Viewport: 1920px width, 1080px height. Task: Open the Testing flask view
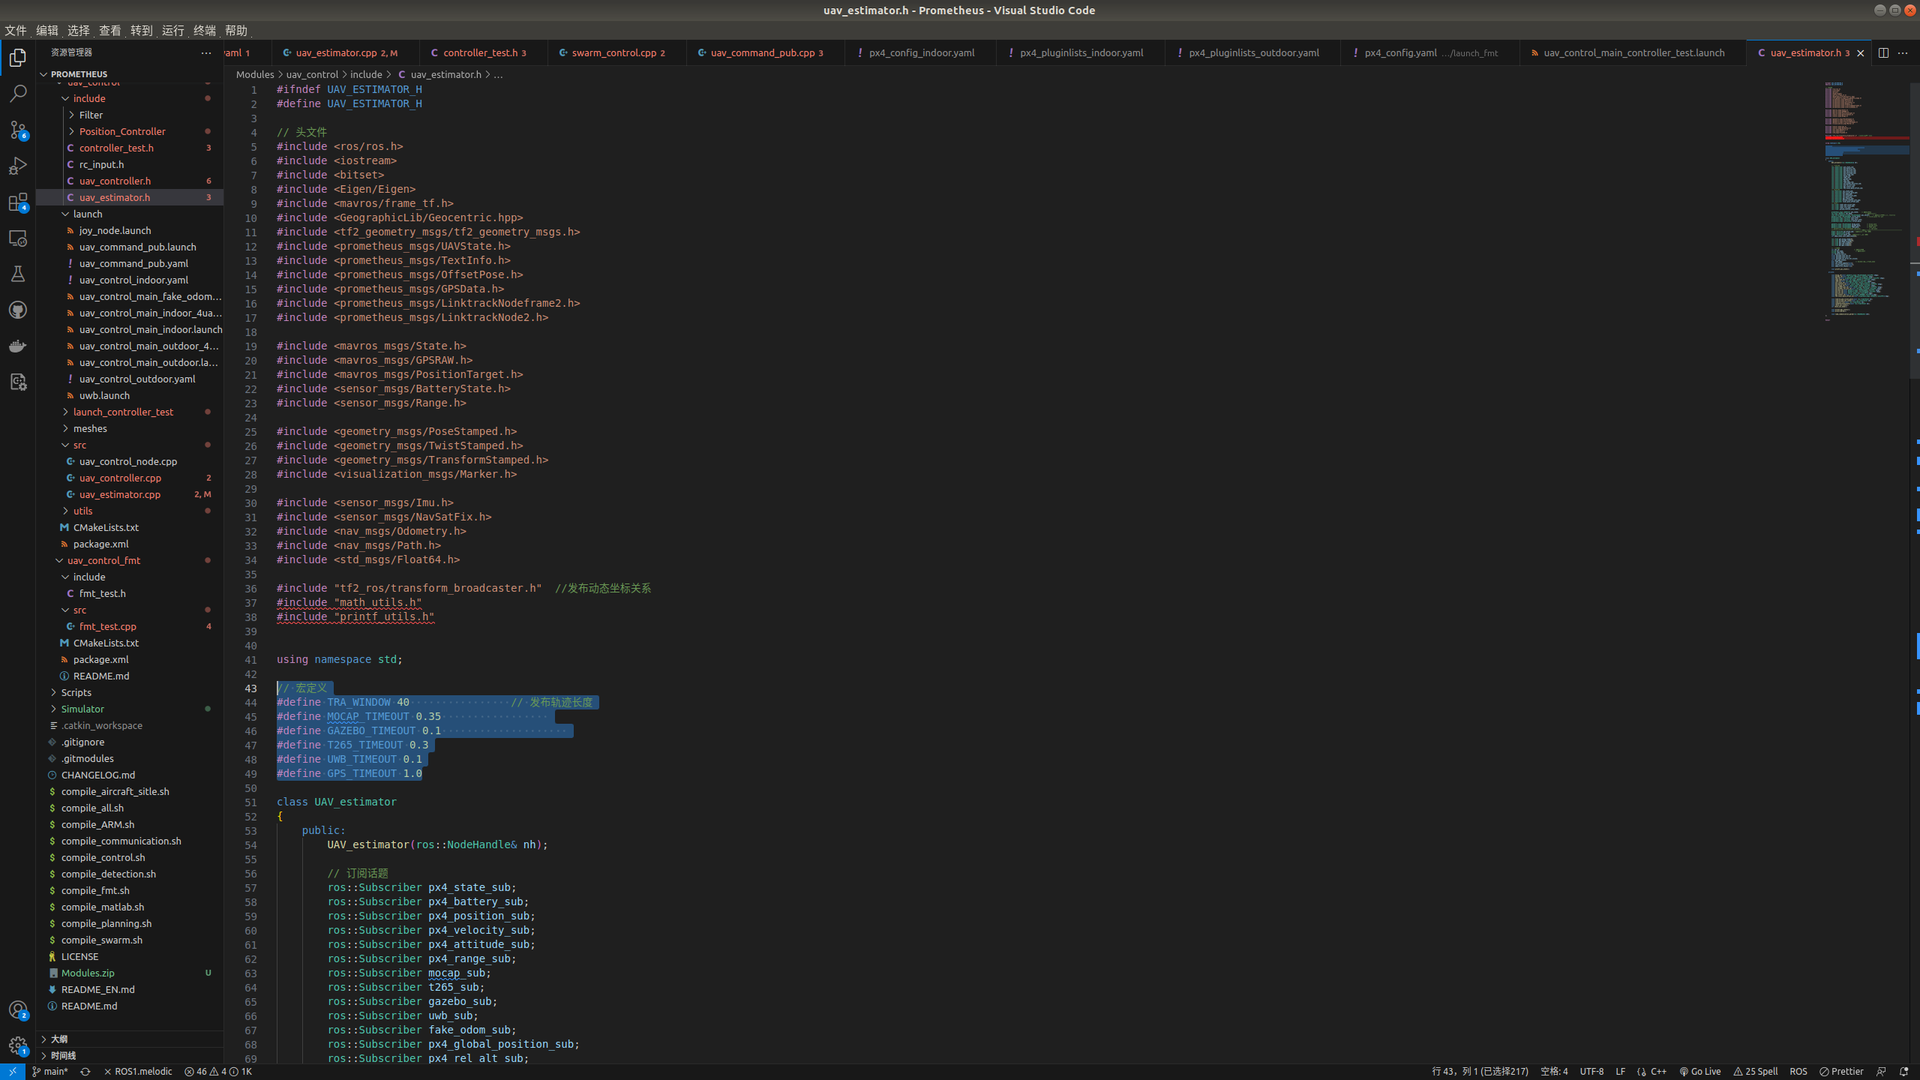click(x=18, y=274)
